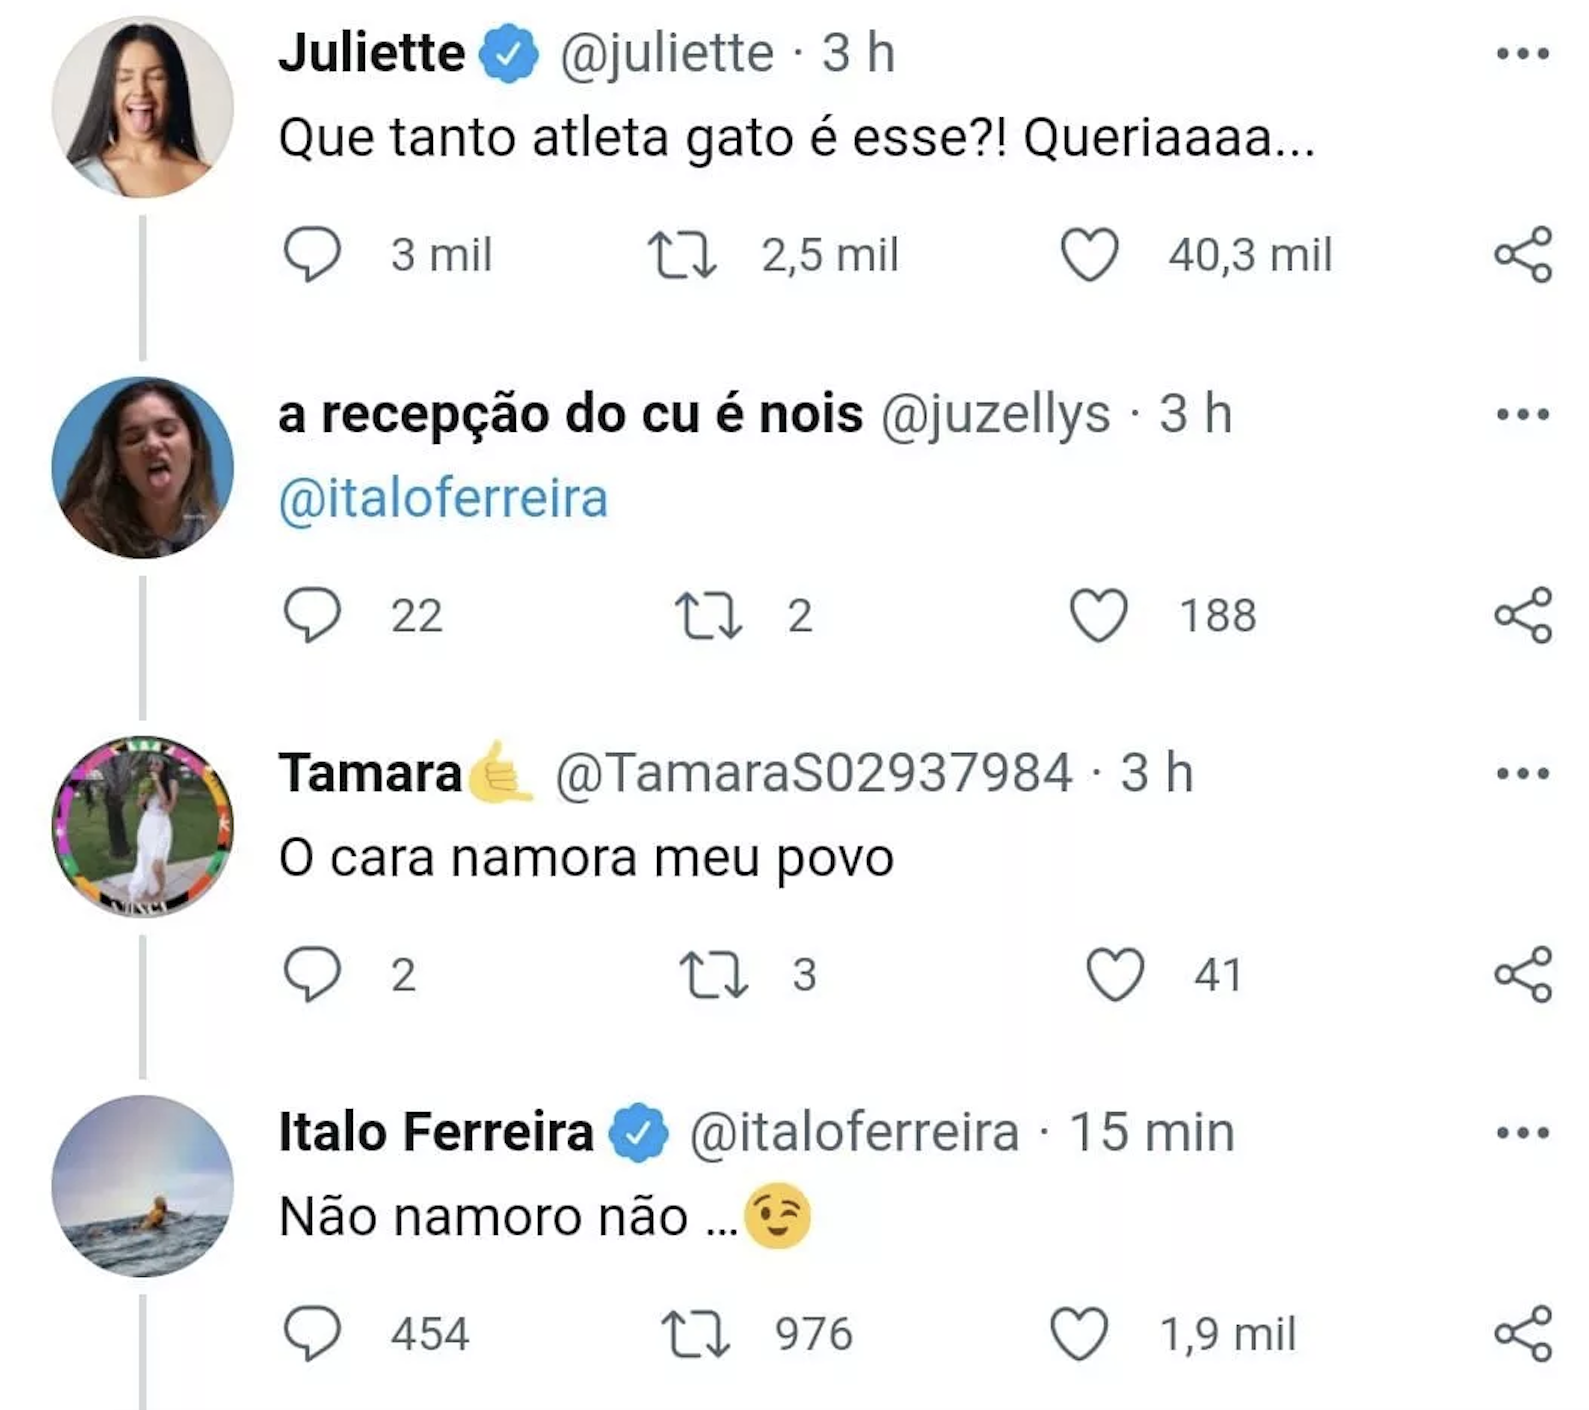Screen dimensions: 1589x1410
Task: Open Juliette's profile by her display name
Action: point(372,53)
